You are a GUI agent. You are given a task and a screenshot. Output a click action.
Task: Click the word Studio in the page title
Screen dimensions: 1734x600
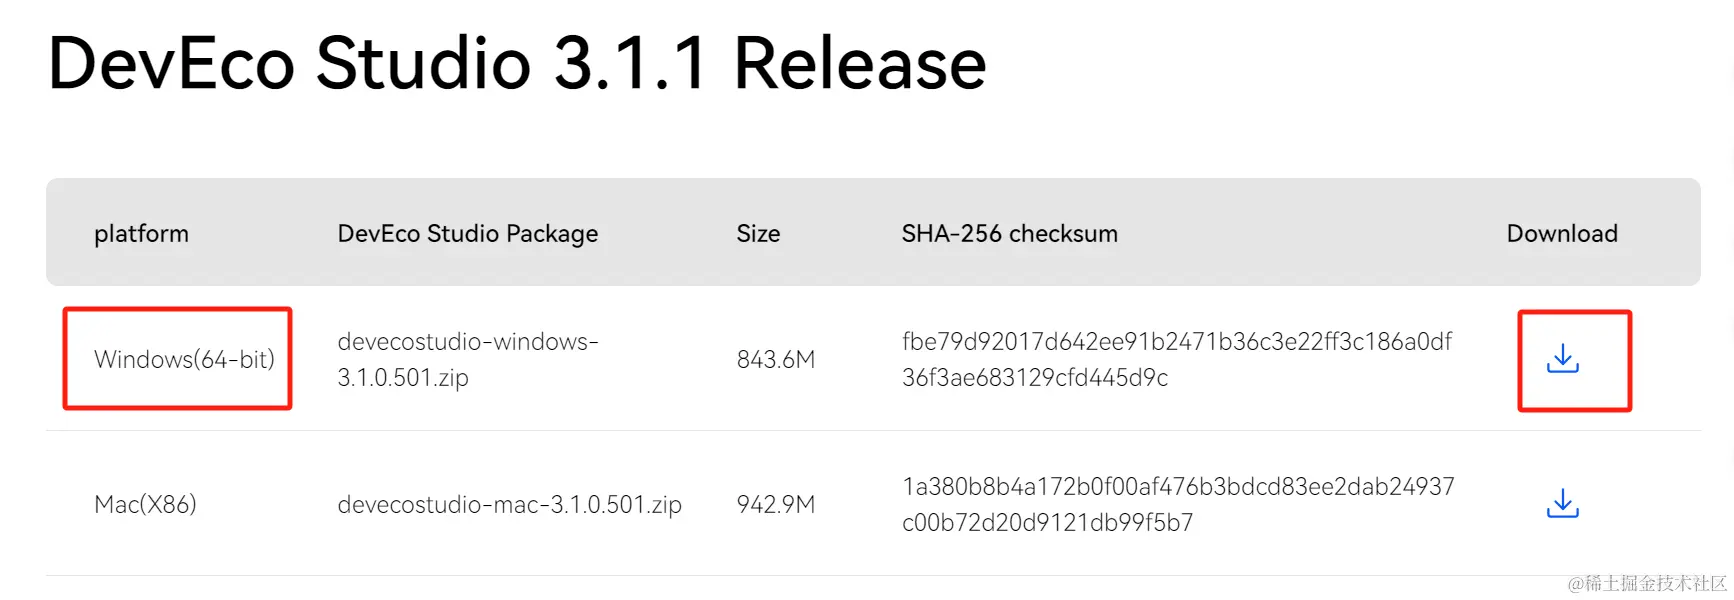423,64
